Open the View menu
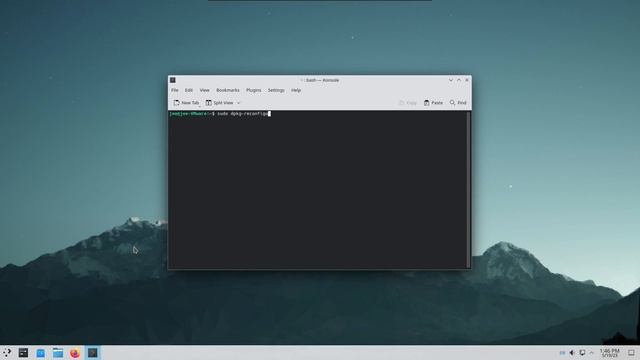This screenshot has height=360, width=640. (204, 90)
